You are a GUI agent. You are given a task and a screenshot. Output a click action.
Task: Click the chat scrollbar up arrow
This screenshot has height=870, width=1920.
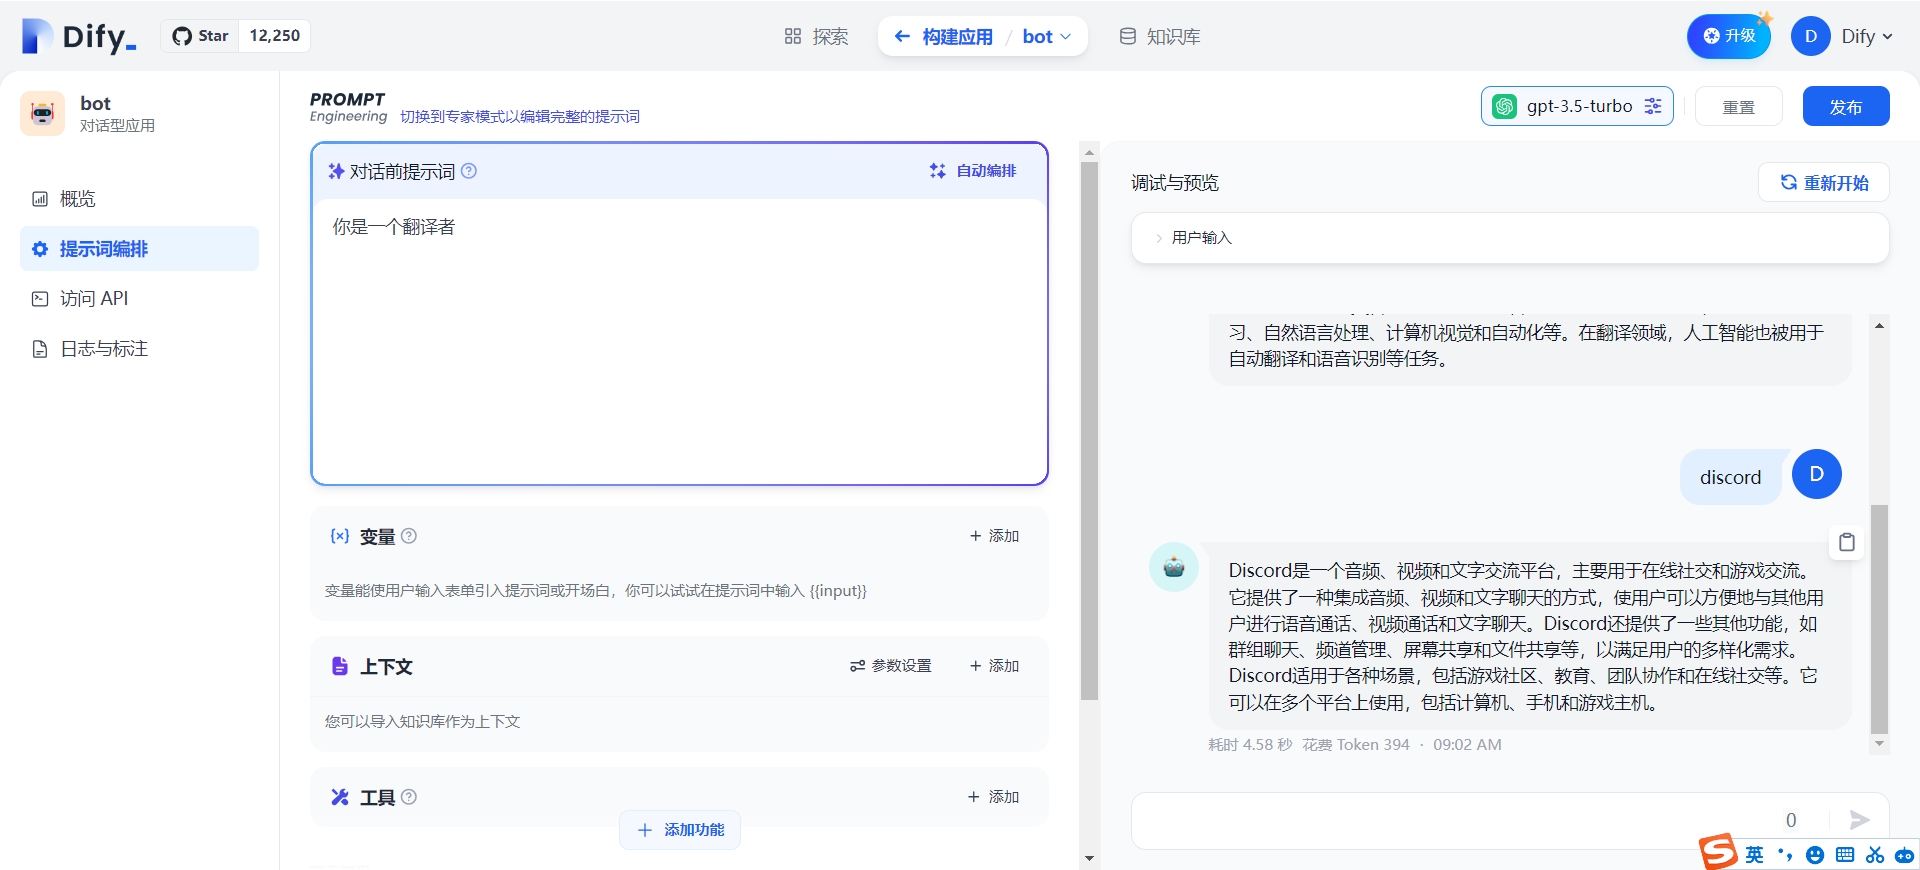click(x=1879, y=326)
